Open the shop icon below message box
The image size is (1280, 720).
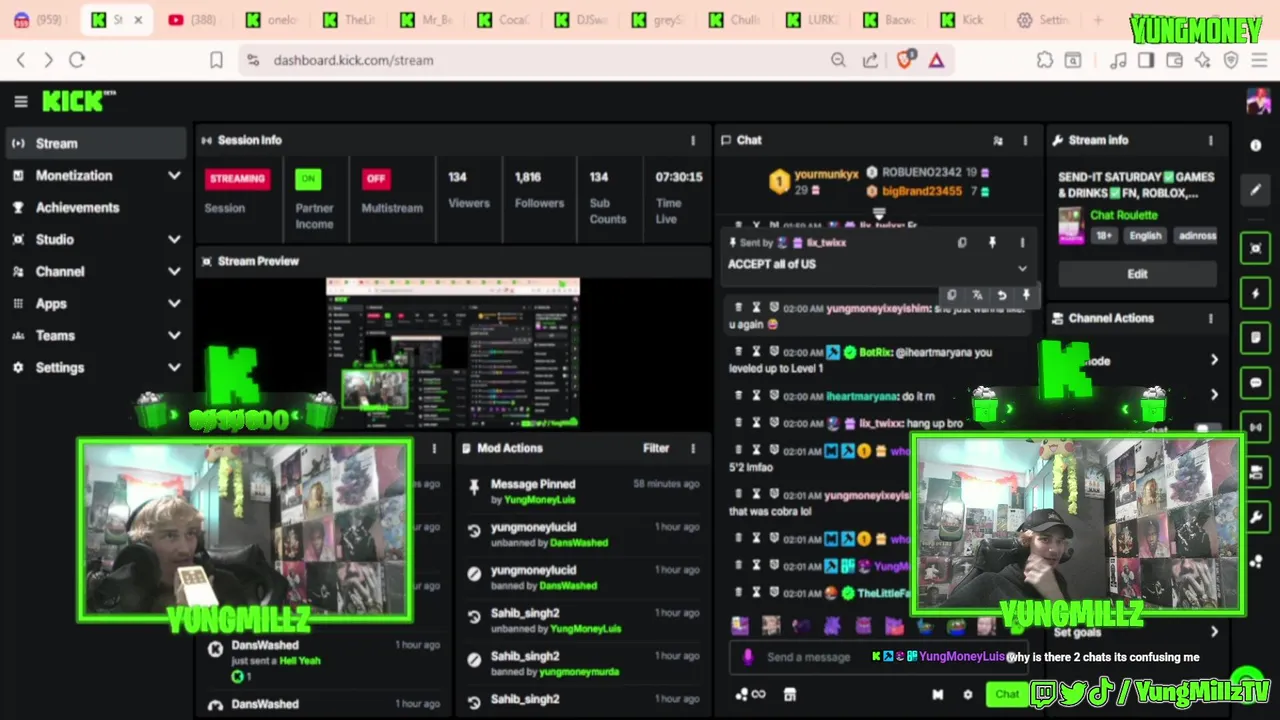point(789,694)
